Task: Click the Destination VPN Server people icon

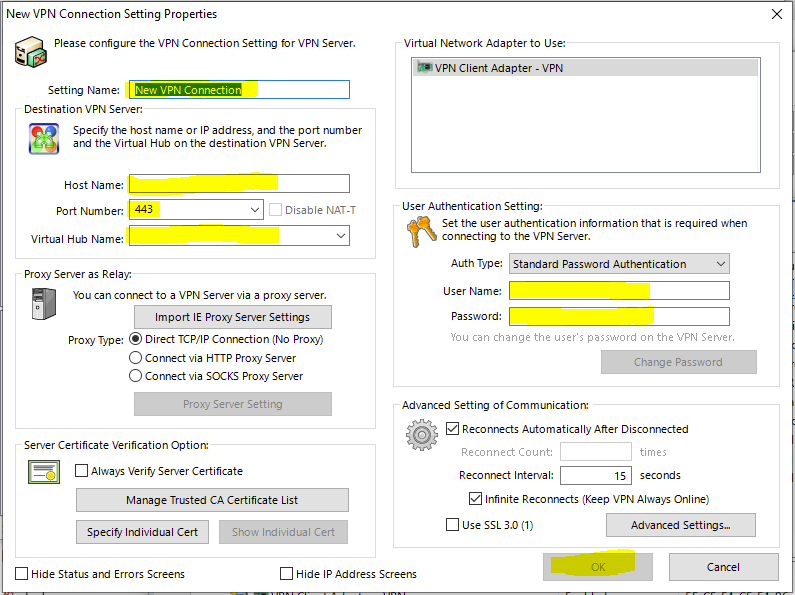Action: tap(44, 138)
